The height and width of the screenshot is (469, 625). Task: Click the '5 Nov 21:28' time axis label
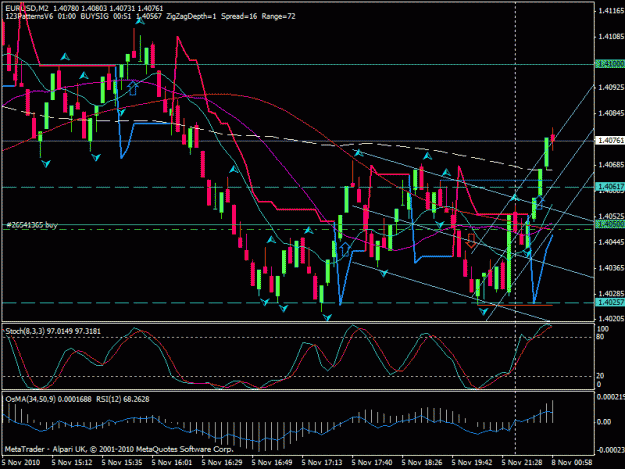[x=522, y=462]
